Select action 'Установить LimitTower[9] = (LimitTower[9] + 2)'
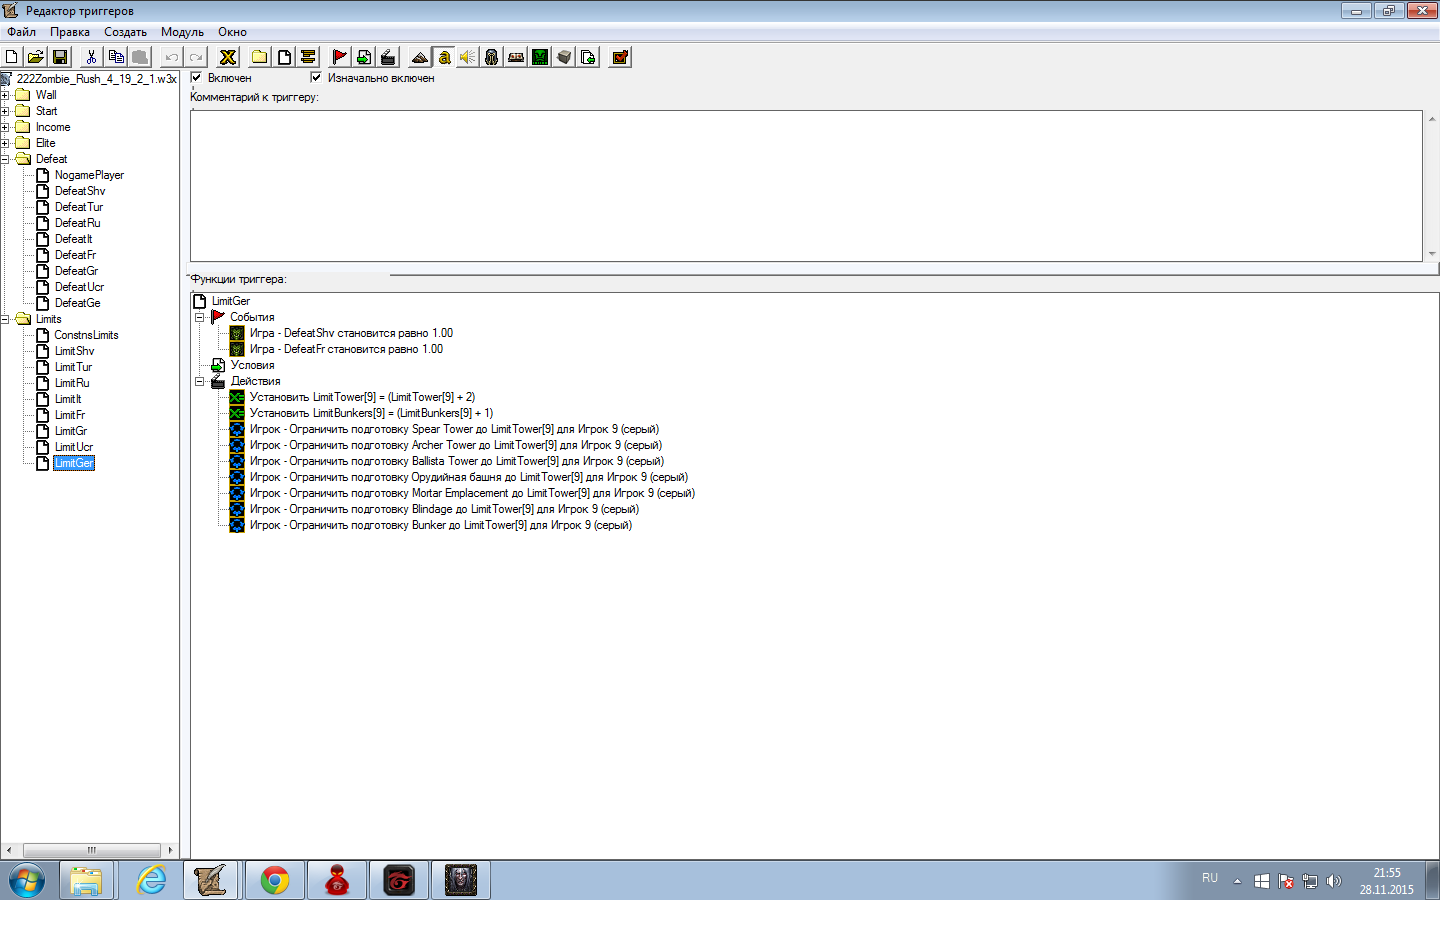This screenshot has height=930, width=1440. click(362, 397)
